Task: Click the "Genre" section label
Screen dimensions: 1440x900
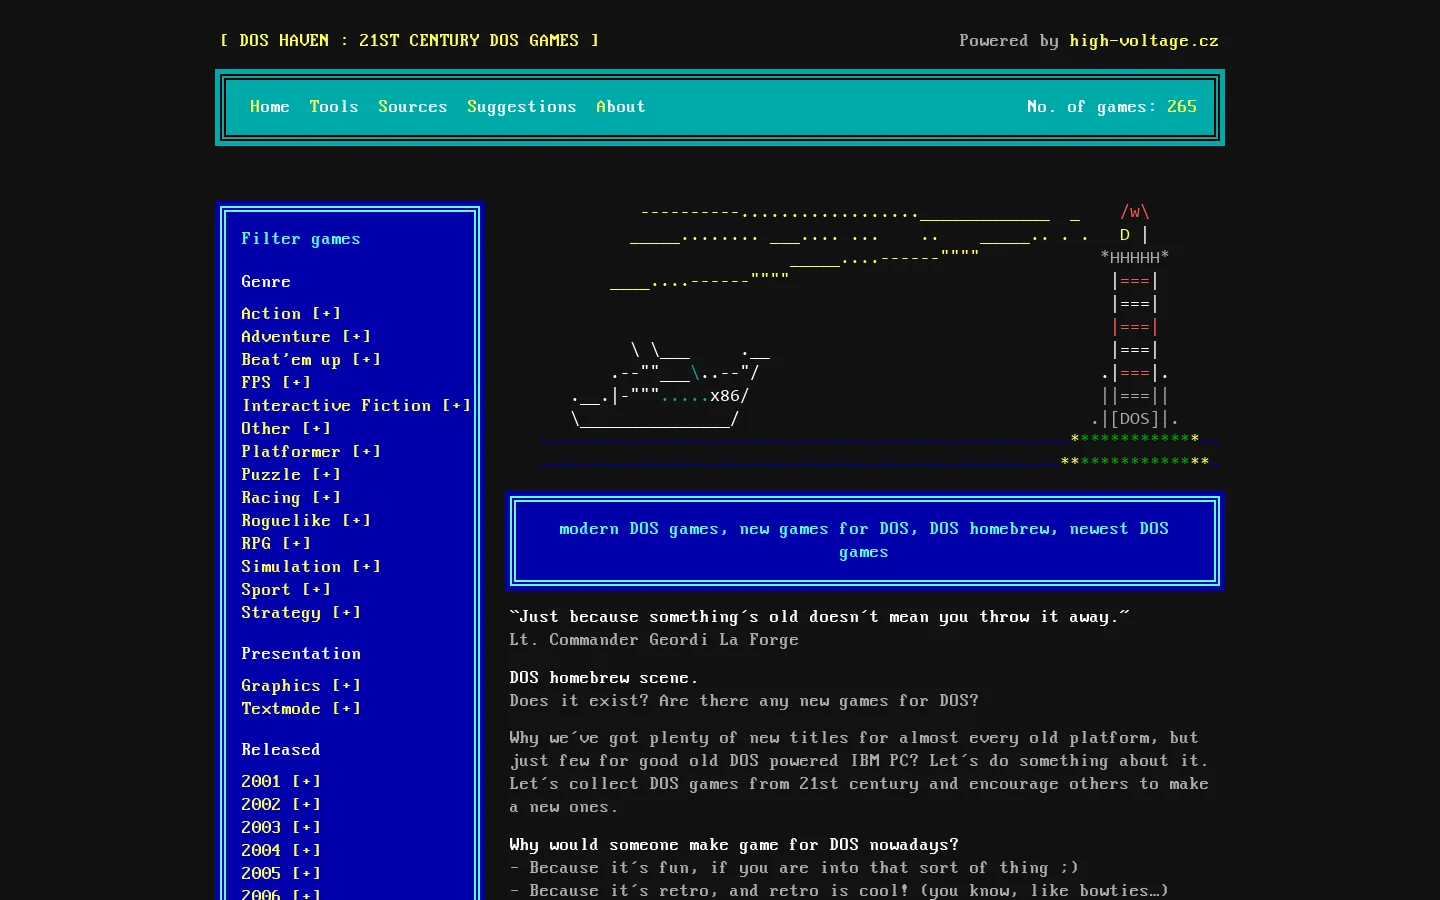Action: tap(265, 282)
